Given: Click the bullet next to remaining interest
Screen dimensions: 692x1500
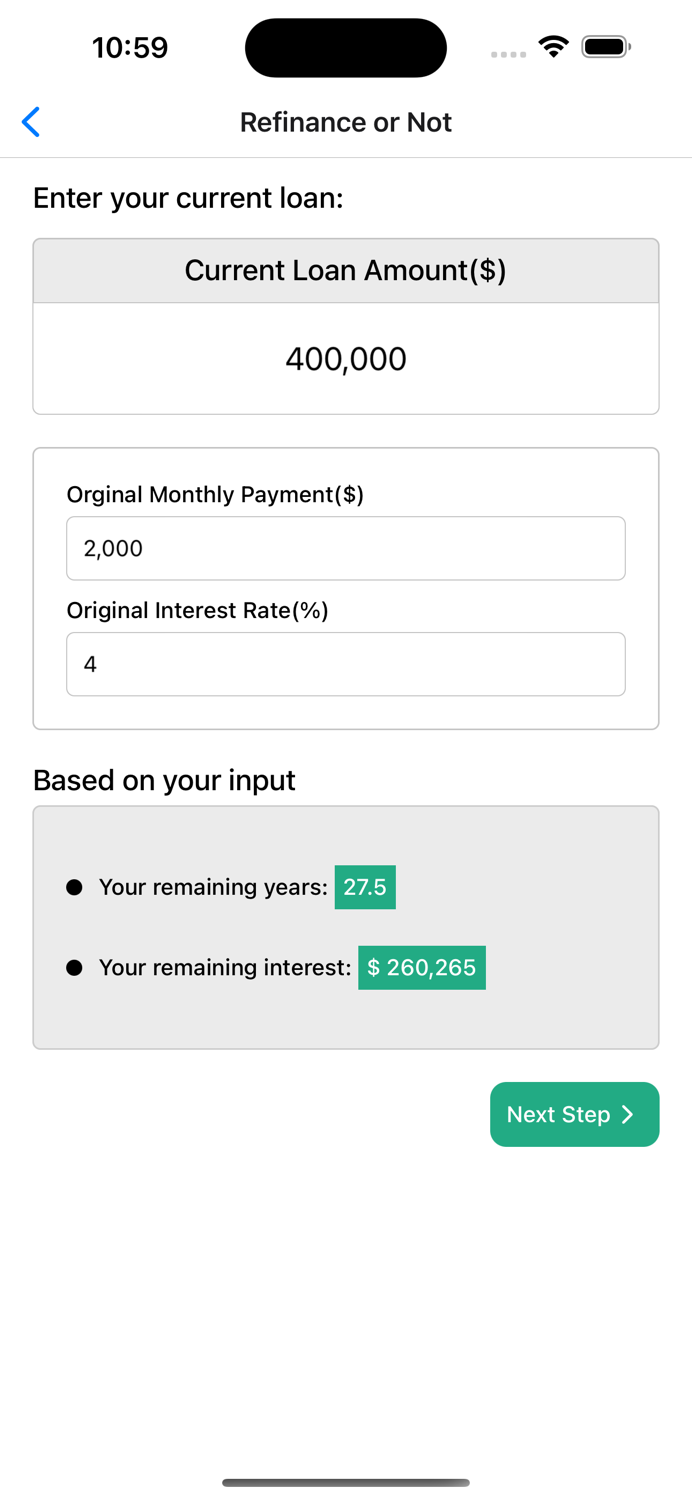Looking at the screenshot, I should click(x=73, y=967).
